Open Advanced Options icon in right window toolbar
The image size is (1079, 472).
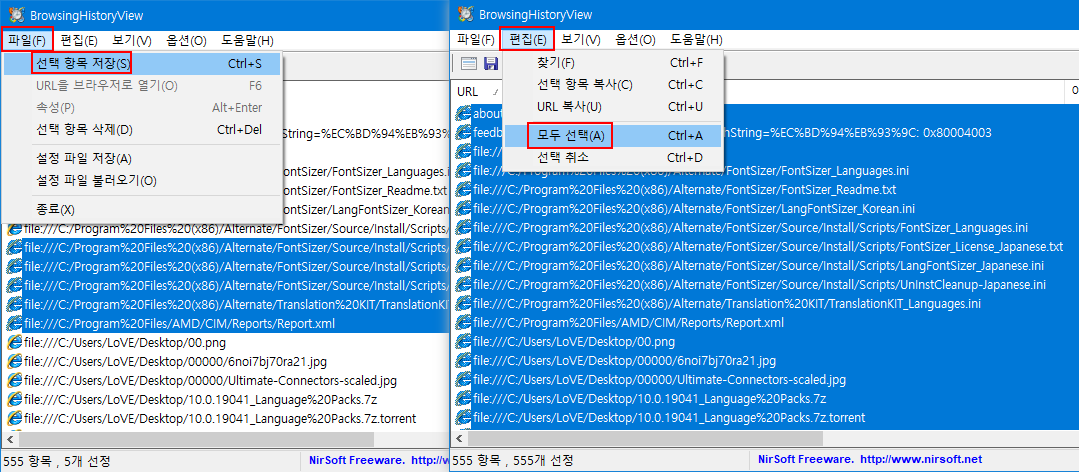pyautogui.click(x=469, y=64)
